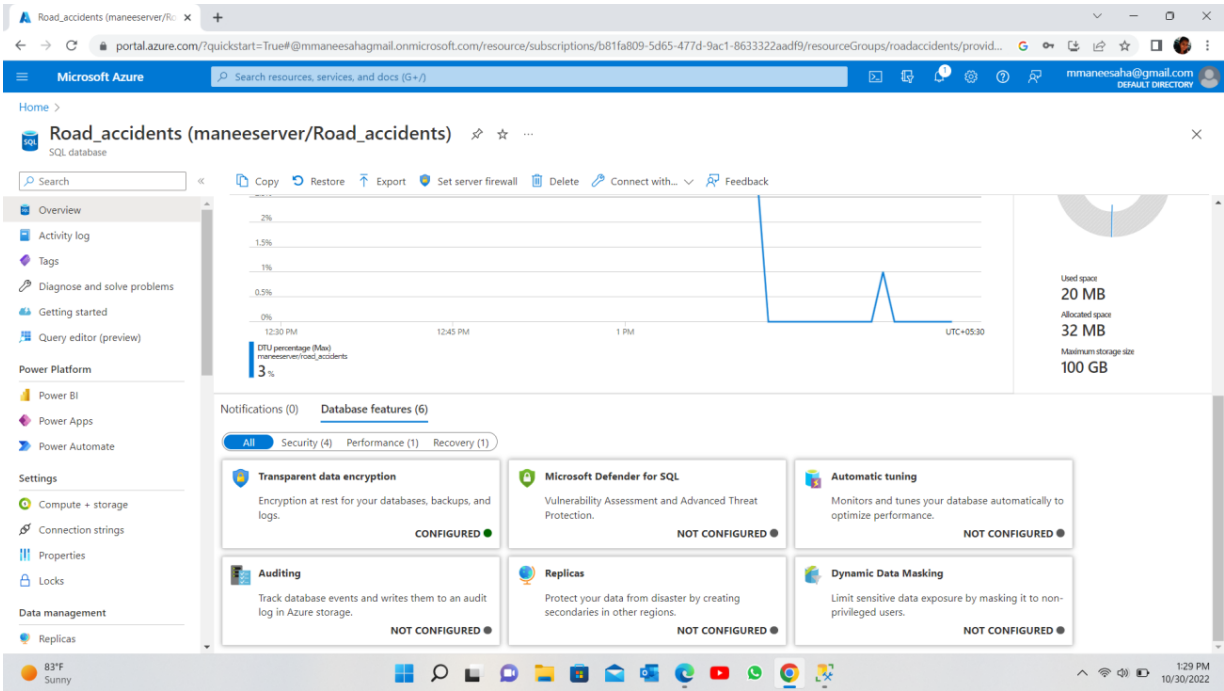The image size is (1224, 691).
Task: Click Feedback in the command bar
Action: (x=737, y=181)
